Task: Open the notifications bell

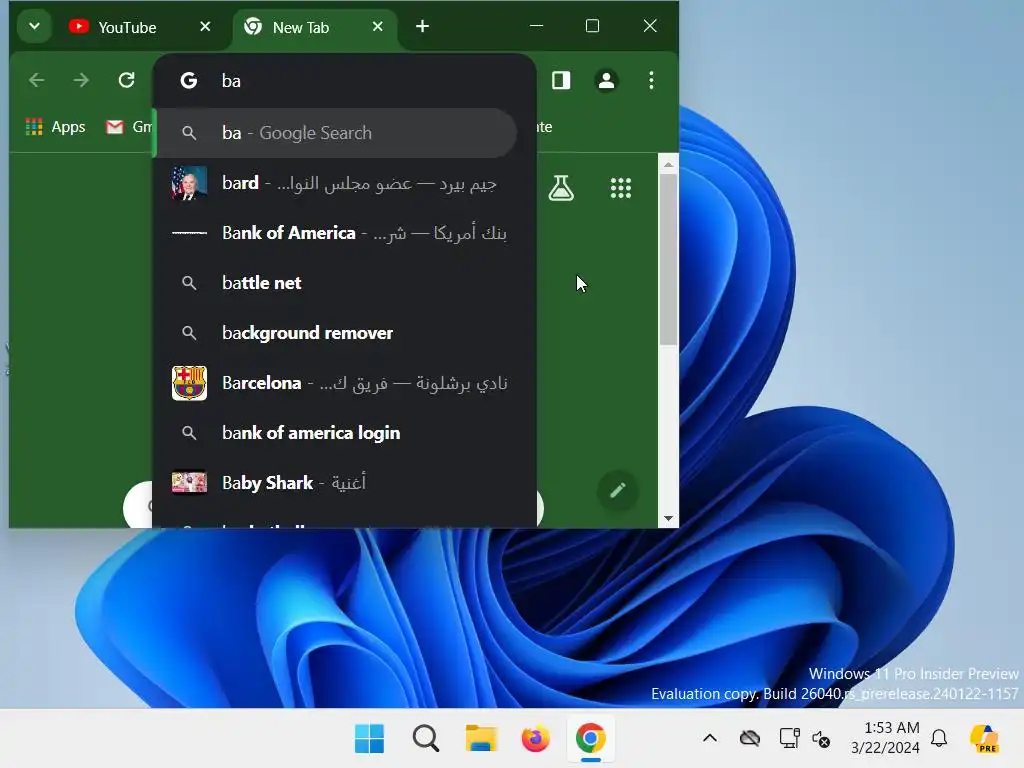Action: (x=939, y=739)
